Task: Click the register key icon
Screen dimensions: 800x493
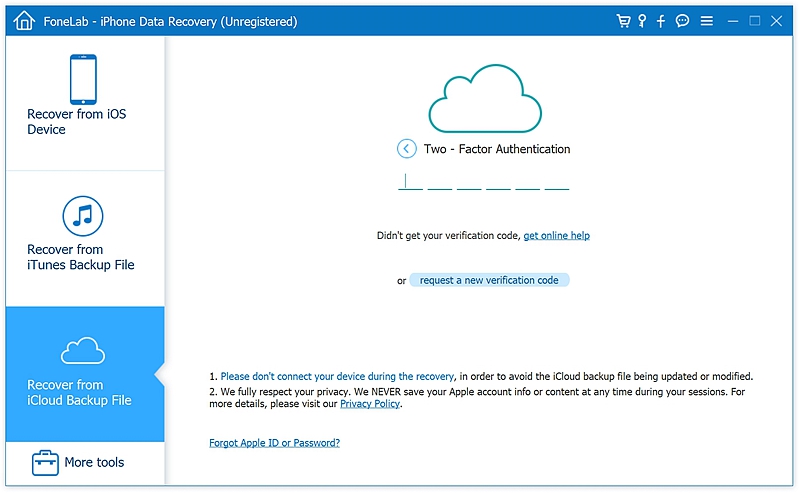Action: tap(642, 21)
